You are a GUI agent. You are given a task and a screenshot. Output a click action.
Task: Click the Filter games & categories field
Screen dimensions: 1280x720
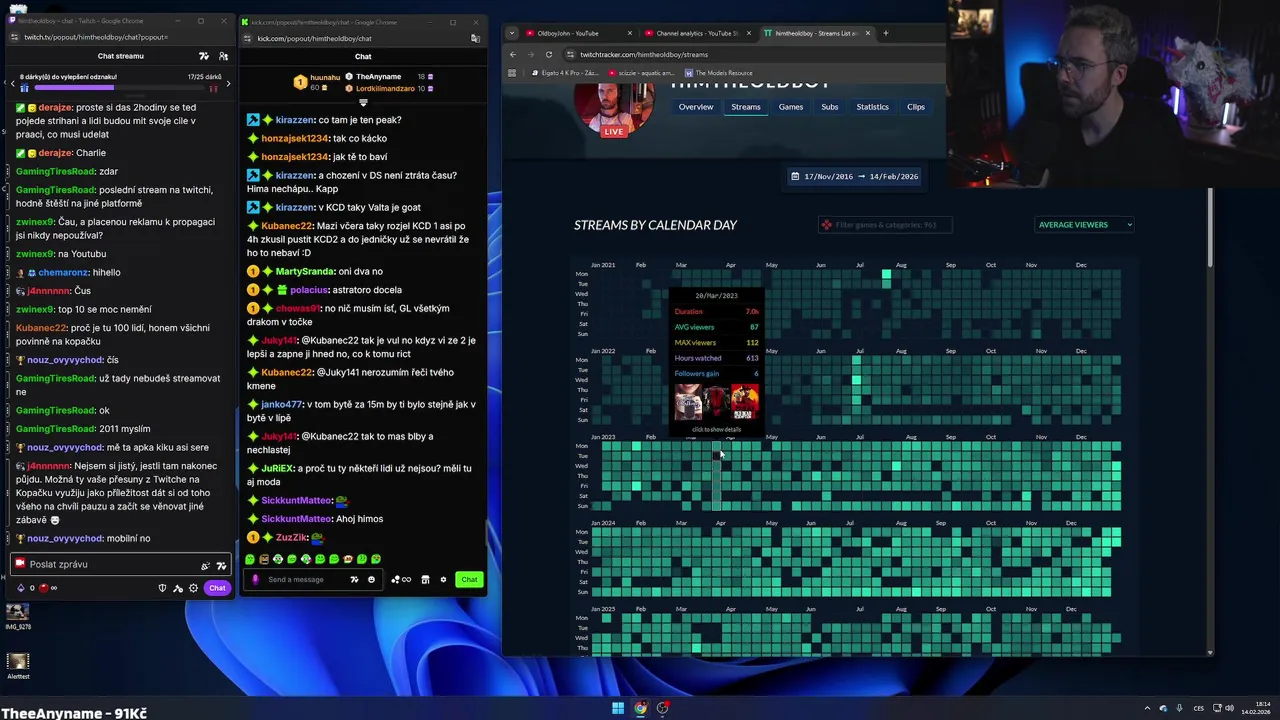(x=885, y=225)
